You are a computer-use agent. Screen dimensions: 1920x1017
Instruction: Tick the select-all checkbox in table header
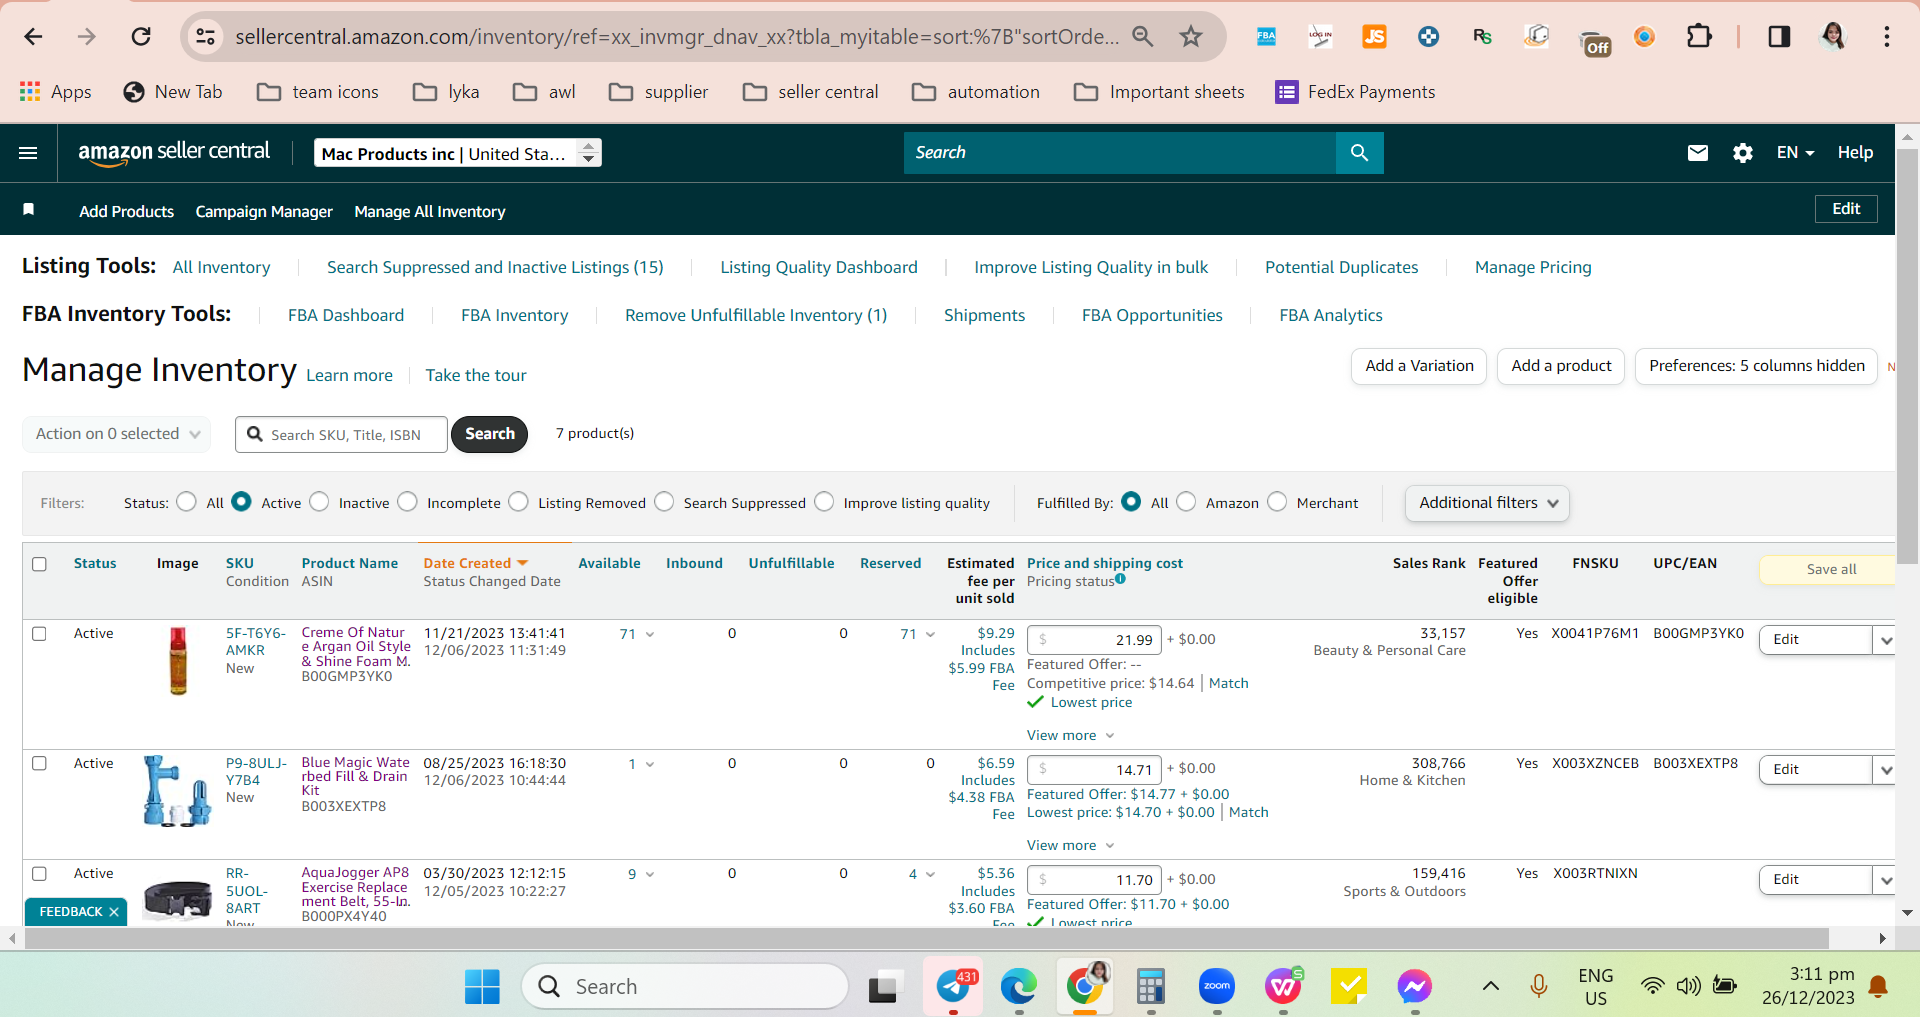click(x=39, y=564)
